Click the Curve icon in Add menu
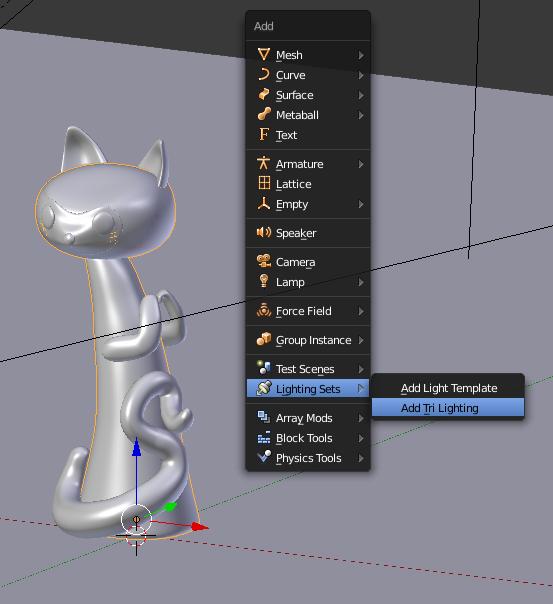This screenshot has width=553, height=604. pyautogui.click(x=264, y=74)
